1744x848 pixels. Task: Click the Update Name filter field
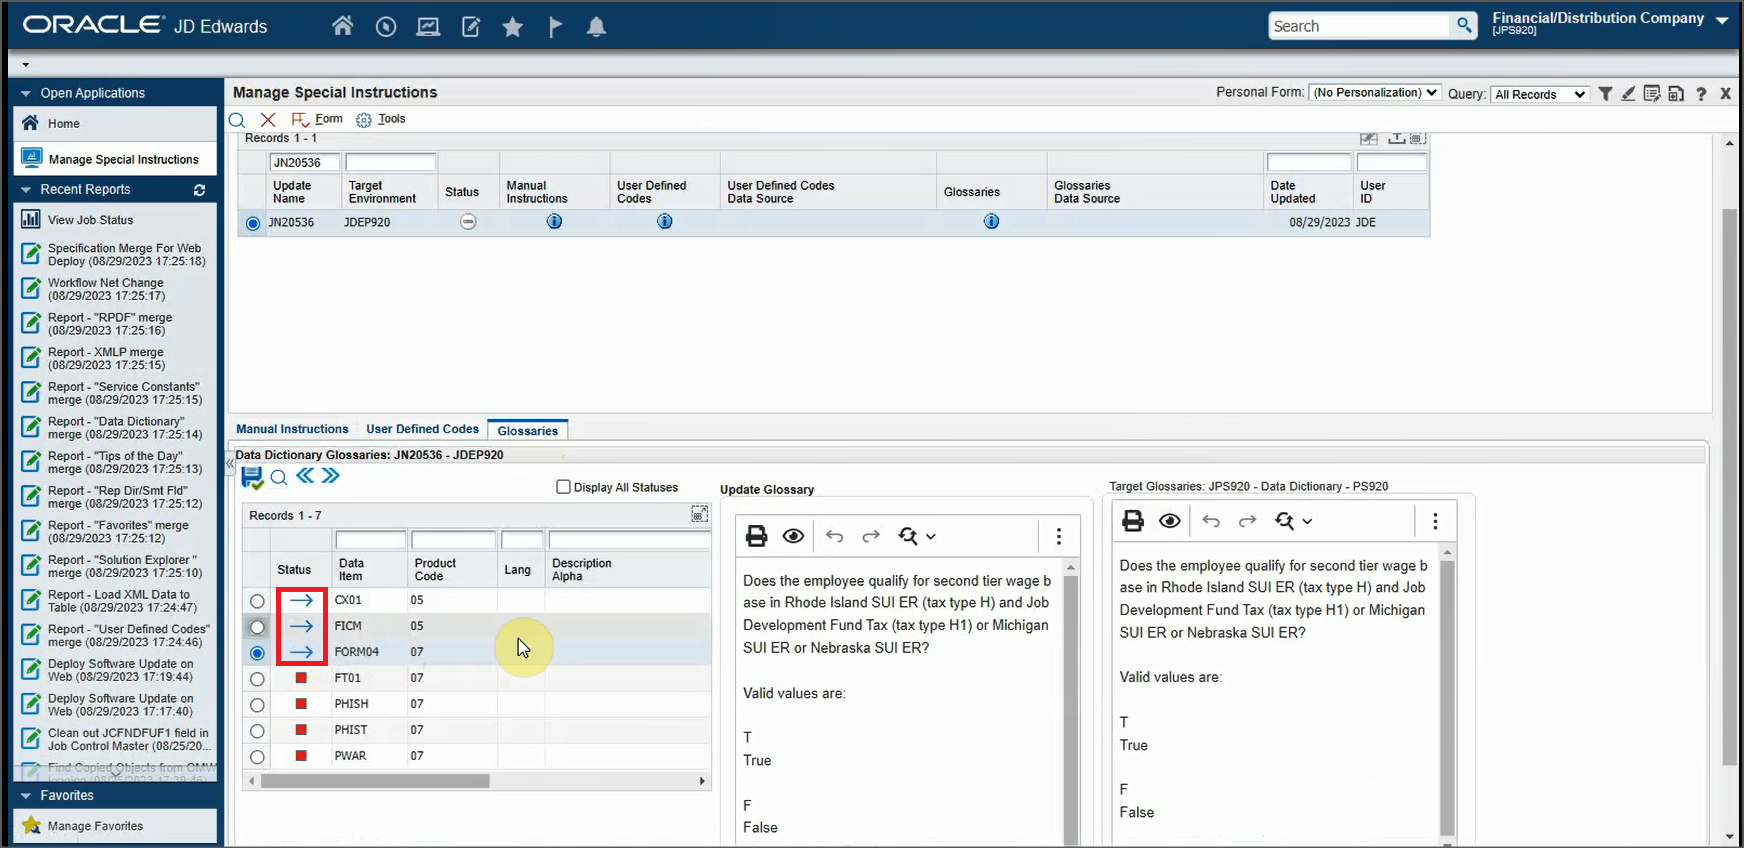[304, 162]
